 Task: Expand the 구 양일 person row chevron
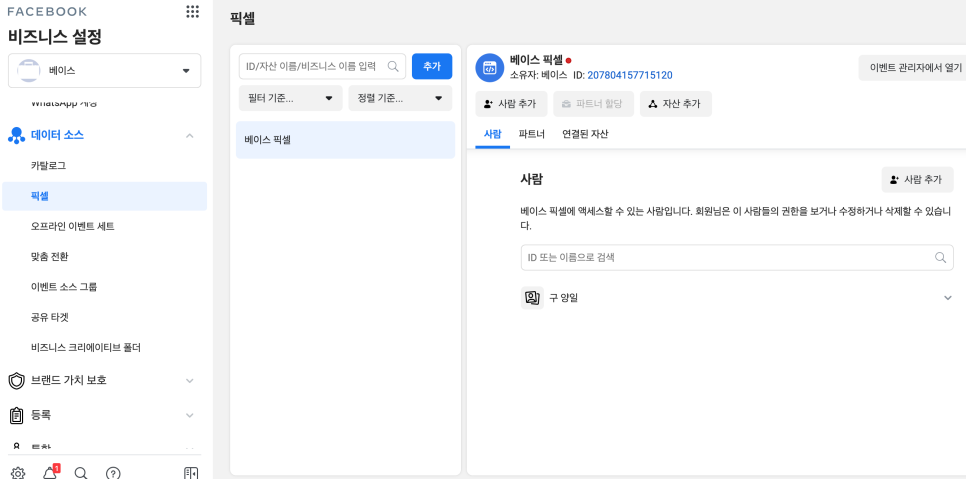point(948,298)
